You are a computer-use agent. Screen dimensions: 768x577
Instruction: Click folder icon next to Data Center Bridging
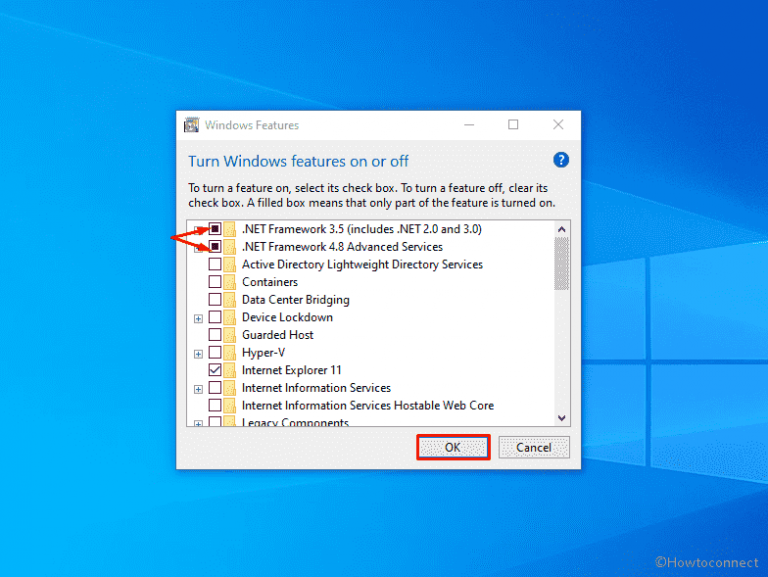(x=230, y=299)
